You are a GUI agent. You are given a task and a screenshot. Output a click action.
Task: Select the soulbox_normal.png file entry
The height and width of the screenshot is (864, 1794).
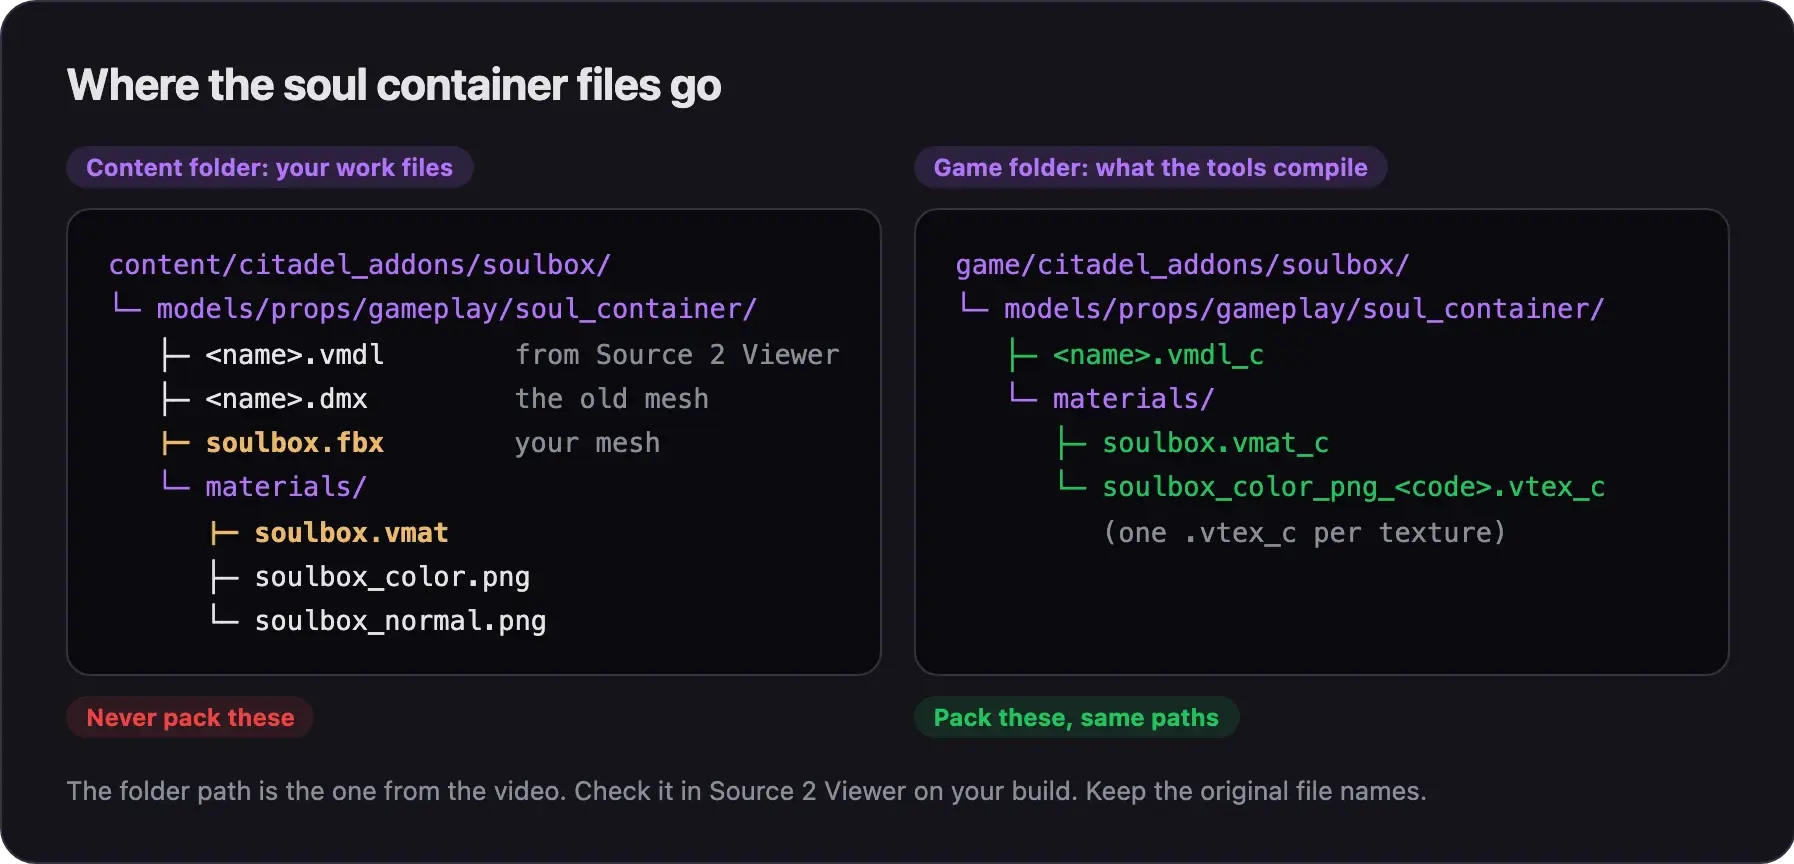[400, 621]
